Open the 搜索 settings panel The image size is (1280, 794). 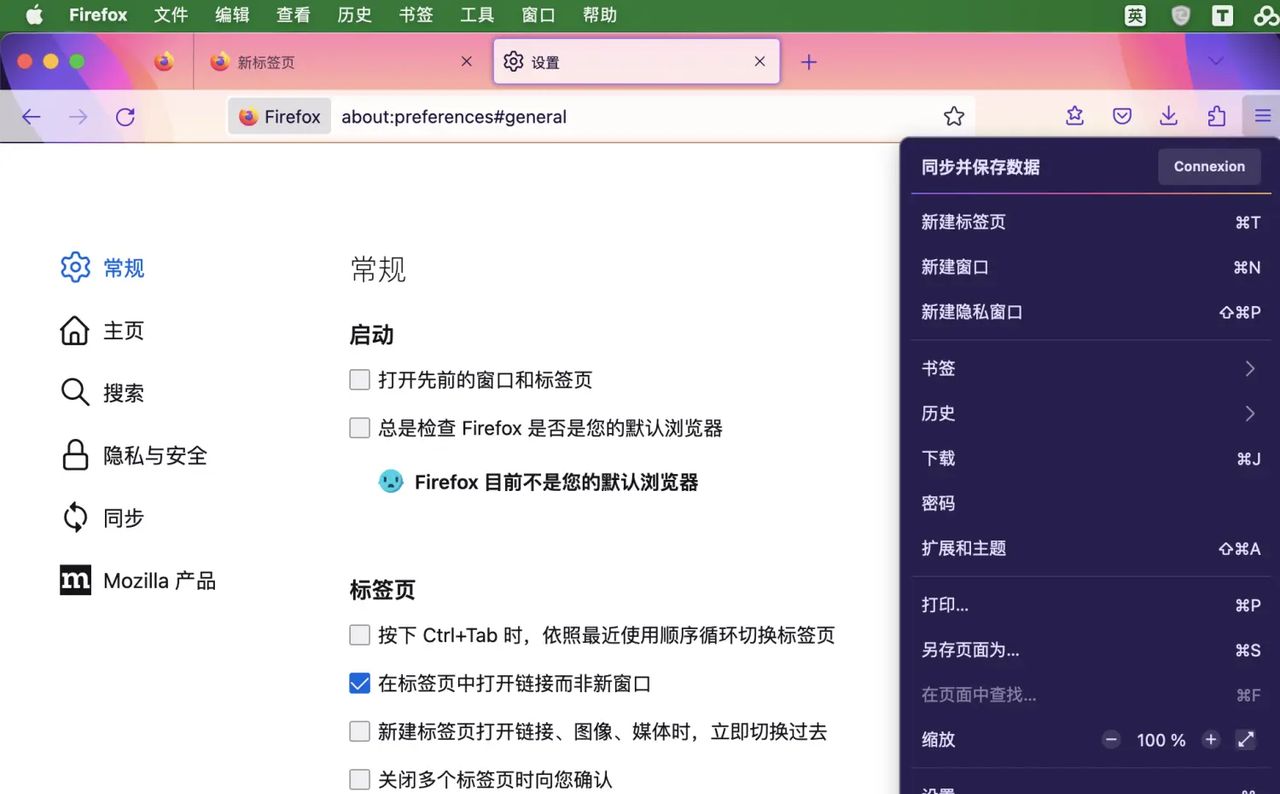coord(122,393)
